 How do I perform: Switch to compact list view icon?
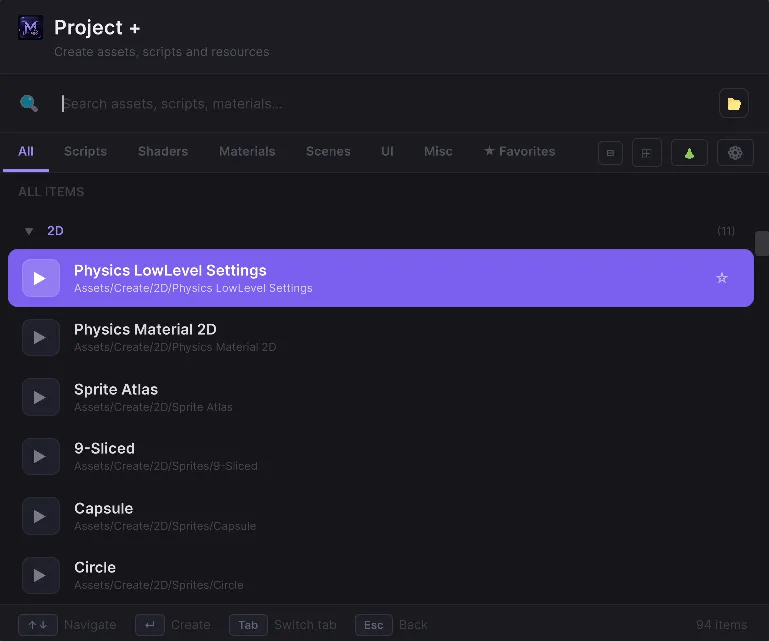(x=610, y=153)
